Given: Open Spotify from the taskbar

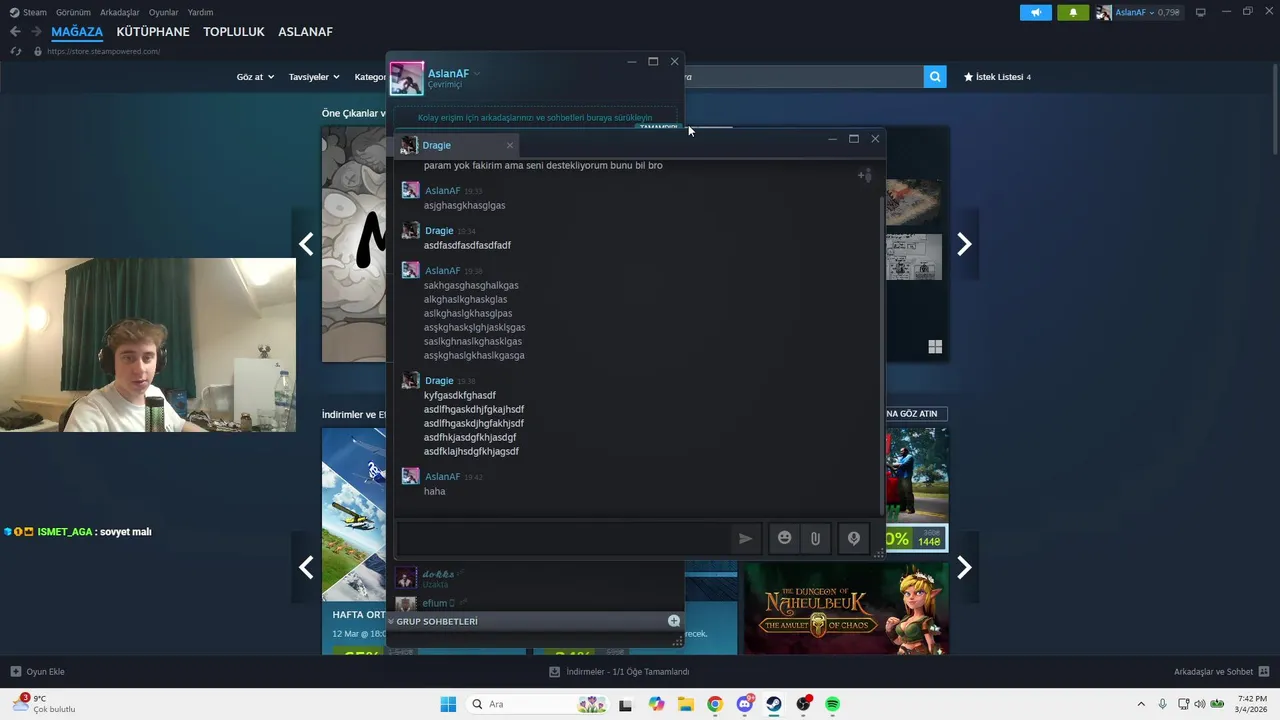Looking at the screenshot, I should (x=833, y=704).
